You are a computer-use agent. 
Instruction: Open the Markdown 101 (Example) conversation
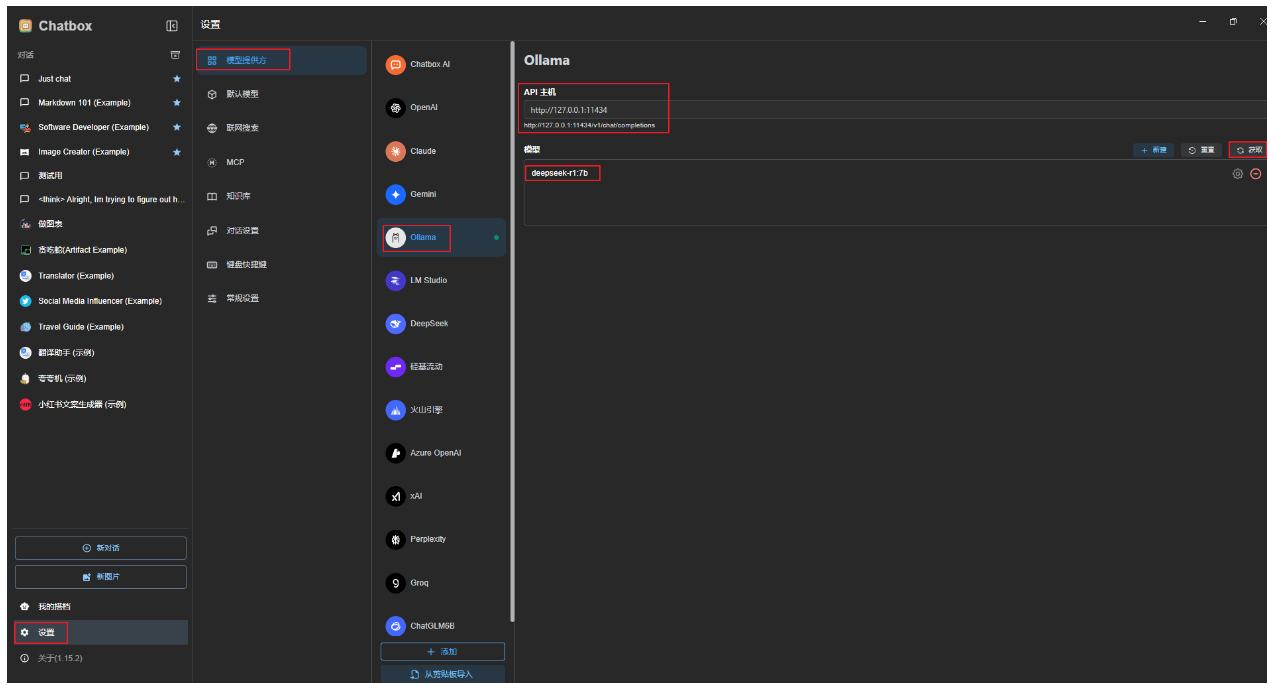pyautogui.click(x=100, y=102)
